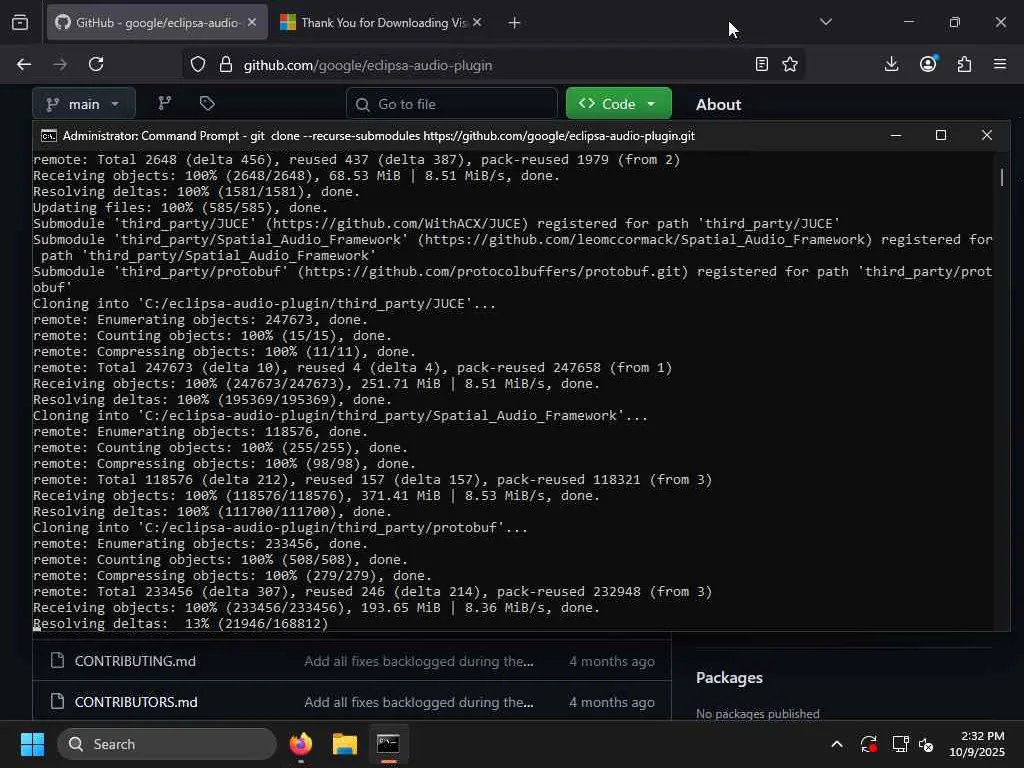Viewport: 1024px width, 768px height.
Task: Close the Thank You for Downloading tab
Action: [477, 23]
